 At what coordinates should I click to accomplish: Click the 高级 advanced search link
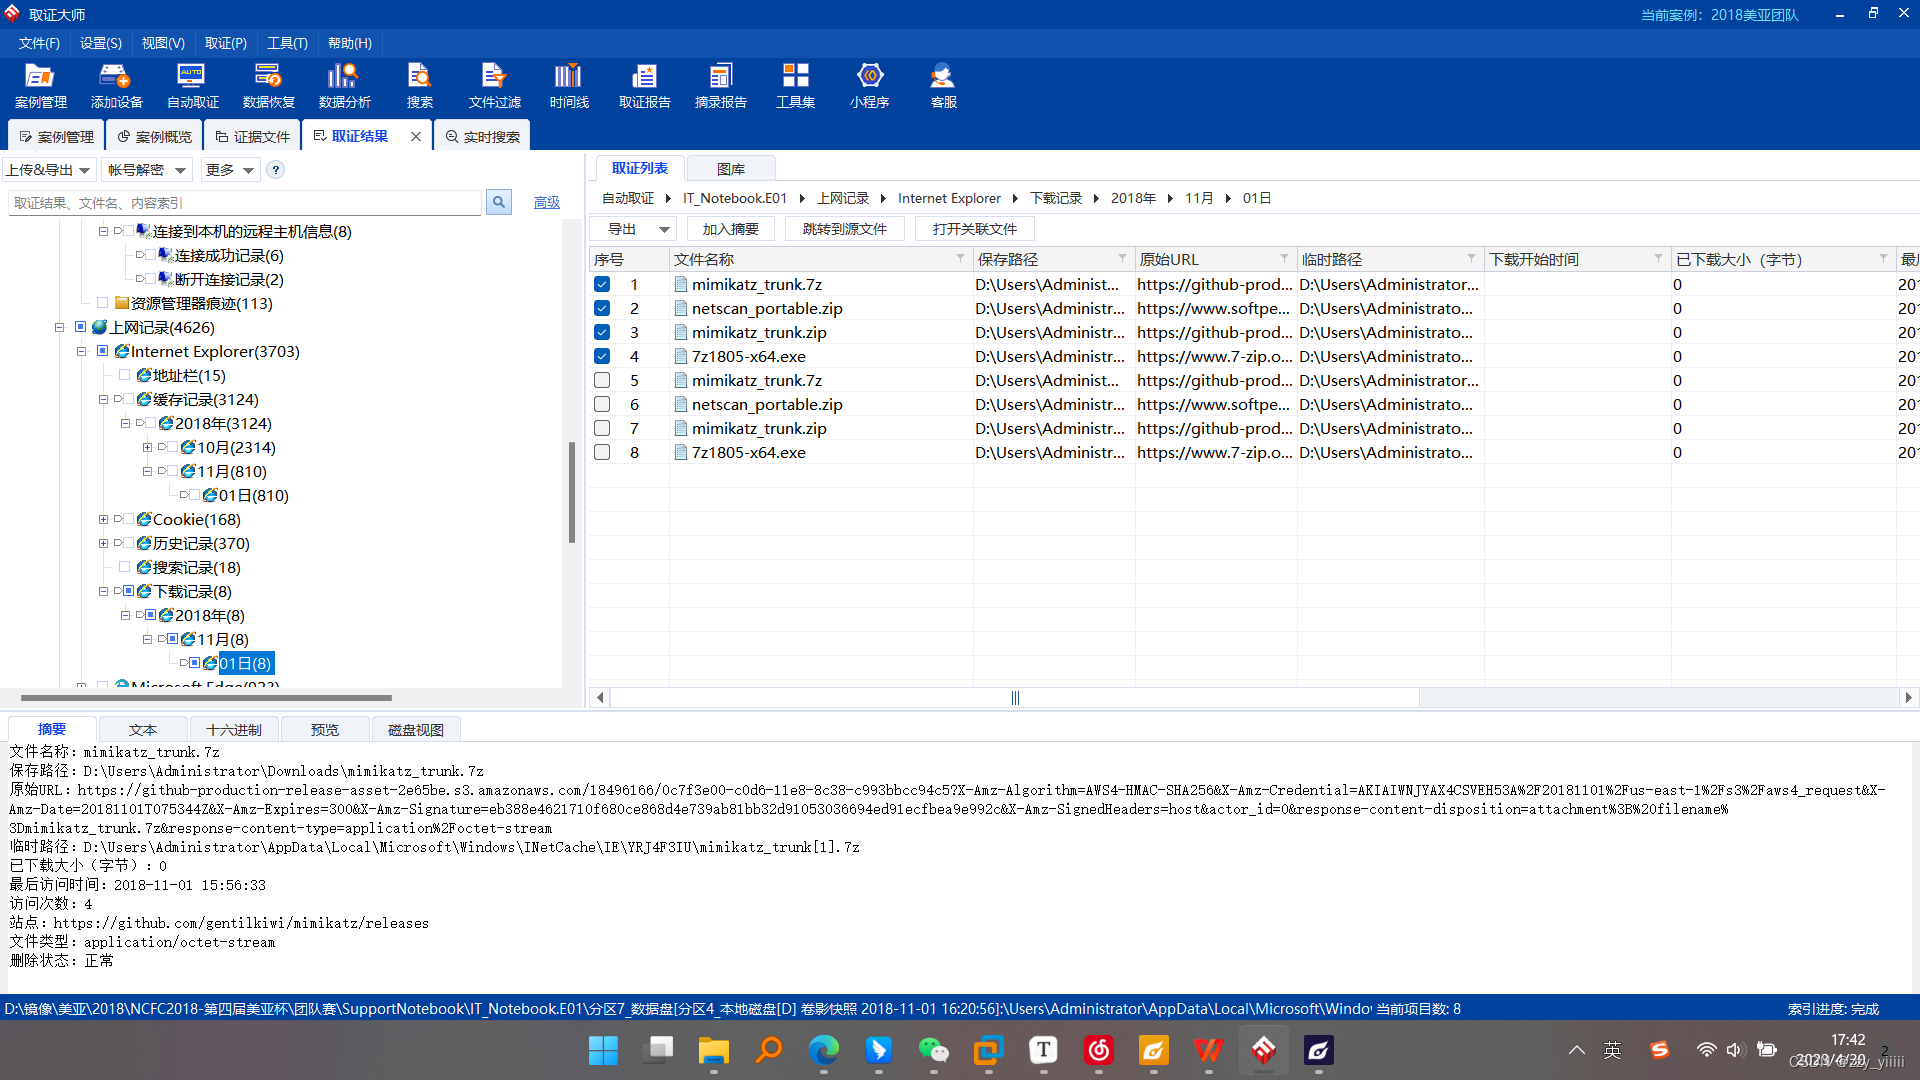pyautogui.click(x=546, y=202)
